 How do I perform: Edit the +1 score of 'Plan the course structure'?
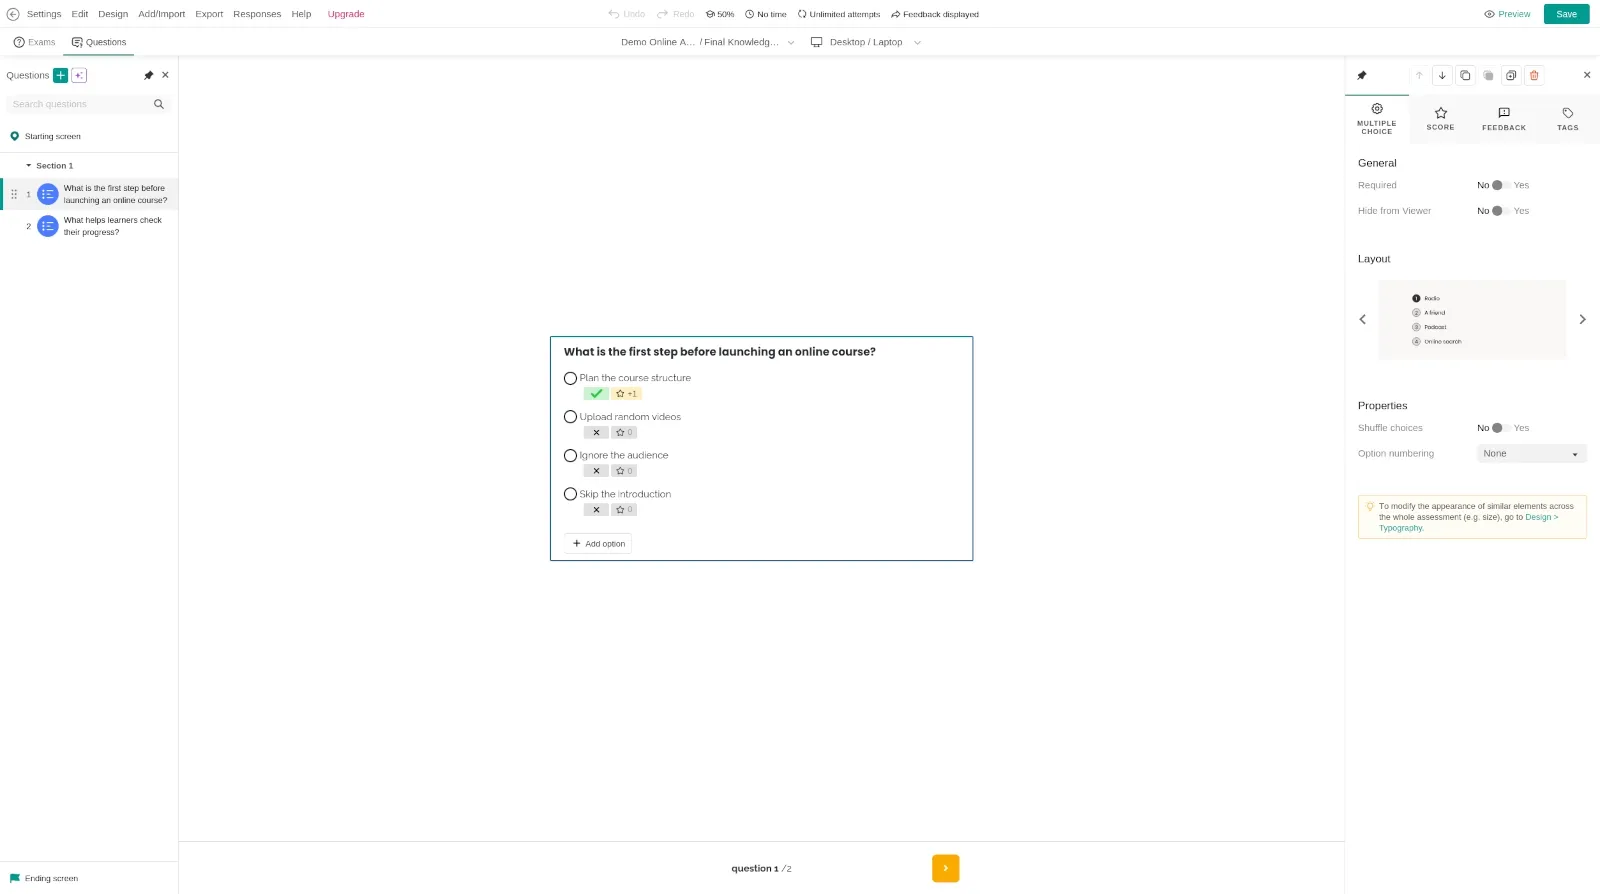(x=626, y=394)
